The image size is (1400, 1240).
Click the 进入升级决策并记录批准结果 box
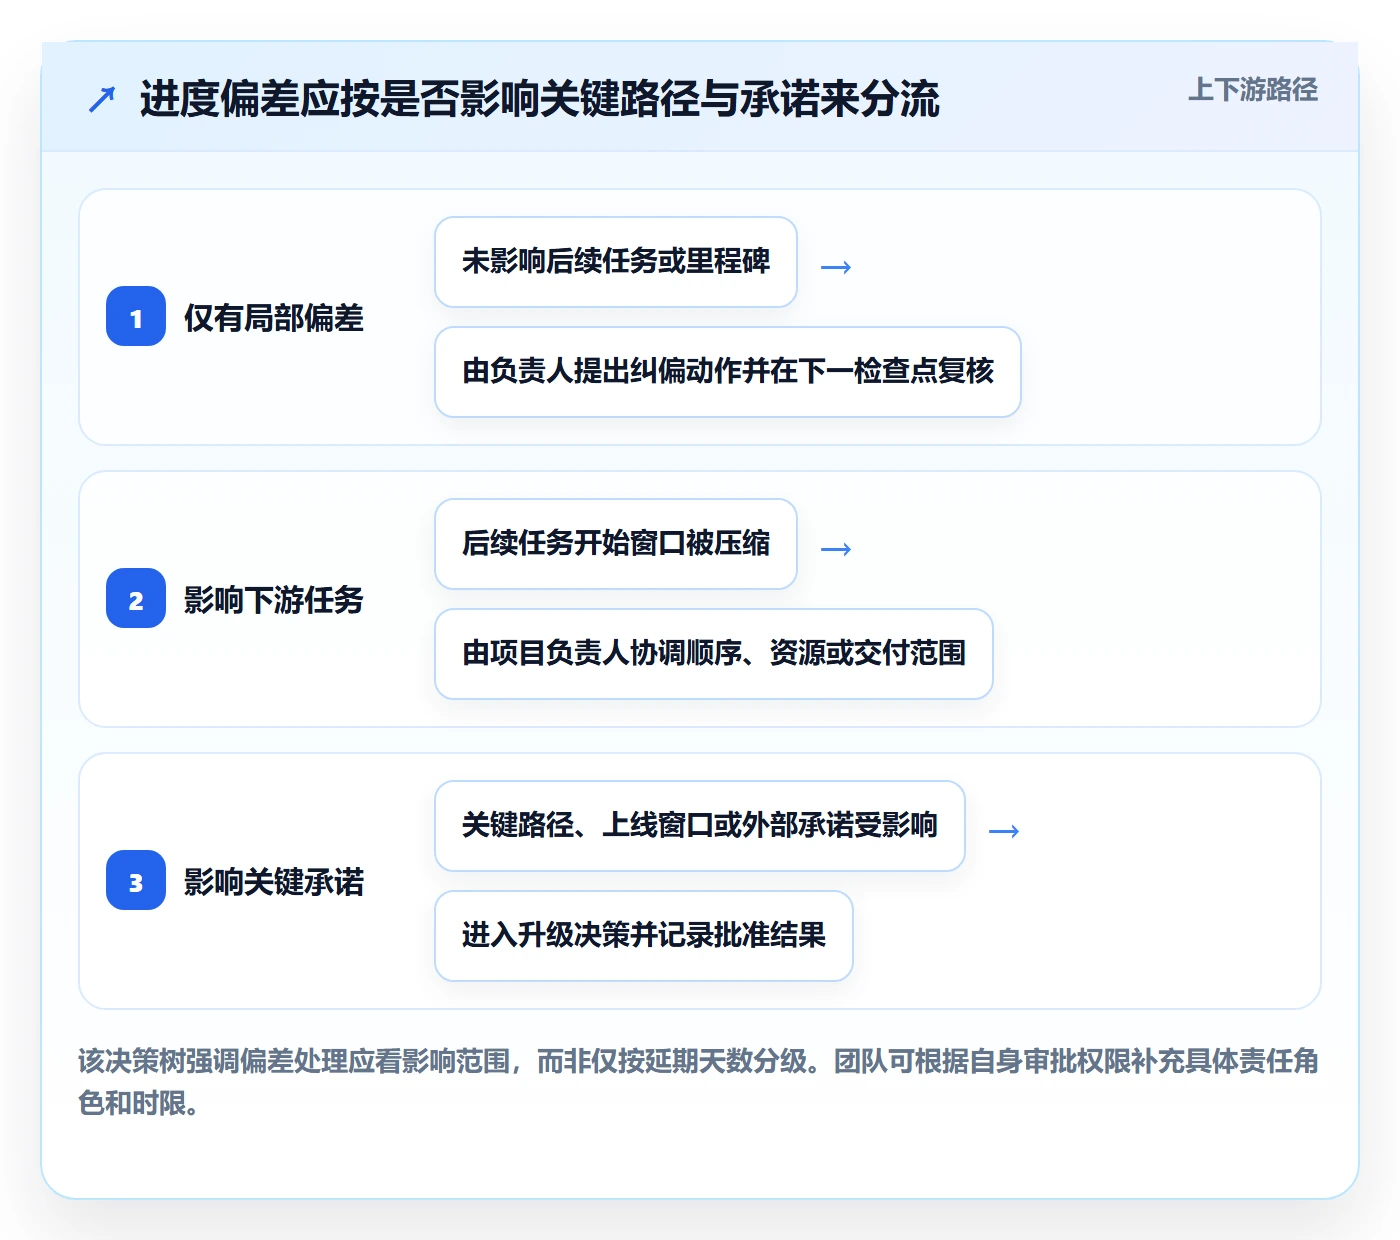coord(644,936)
